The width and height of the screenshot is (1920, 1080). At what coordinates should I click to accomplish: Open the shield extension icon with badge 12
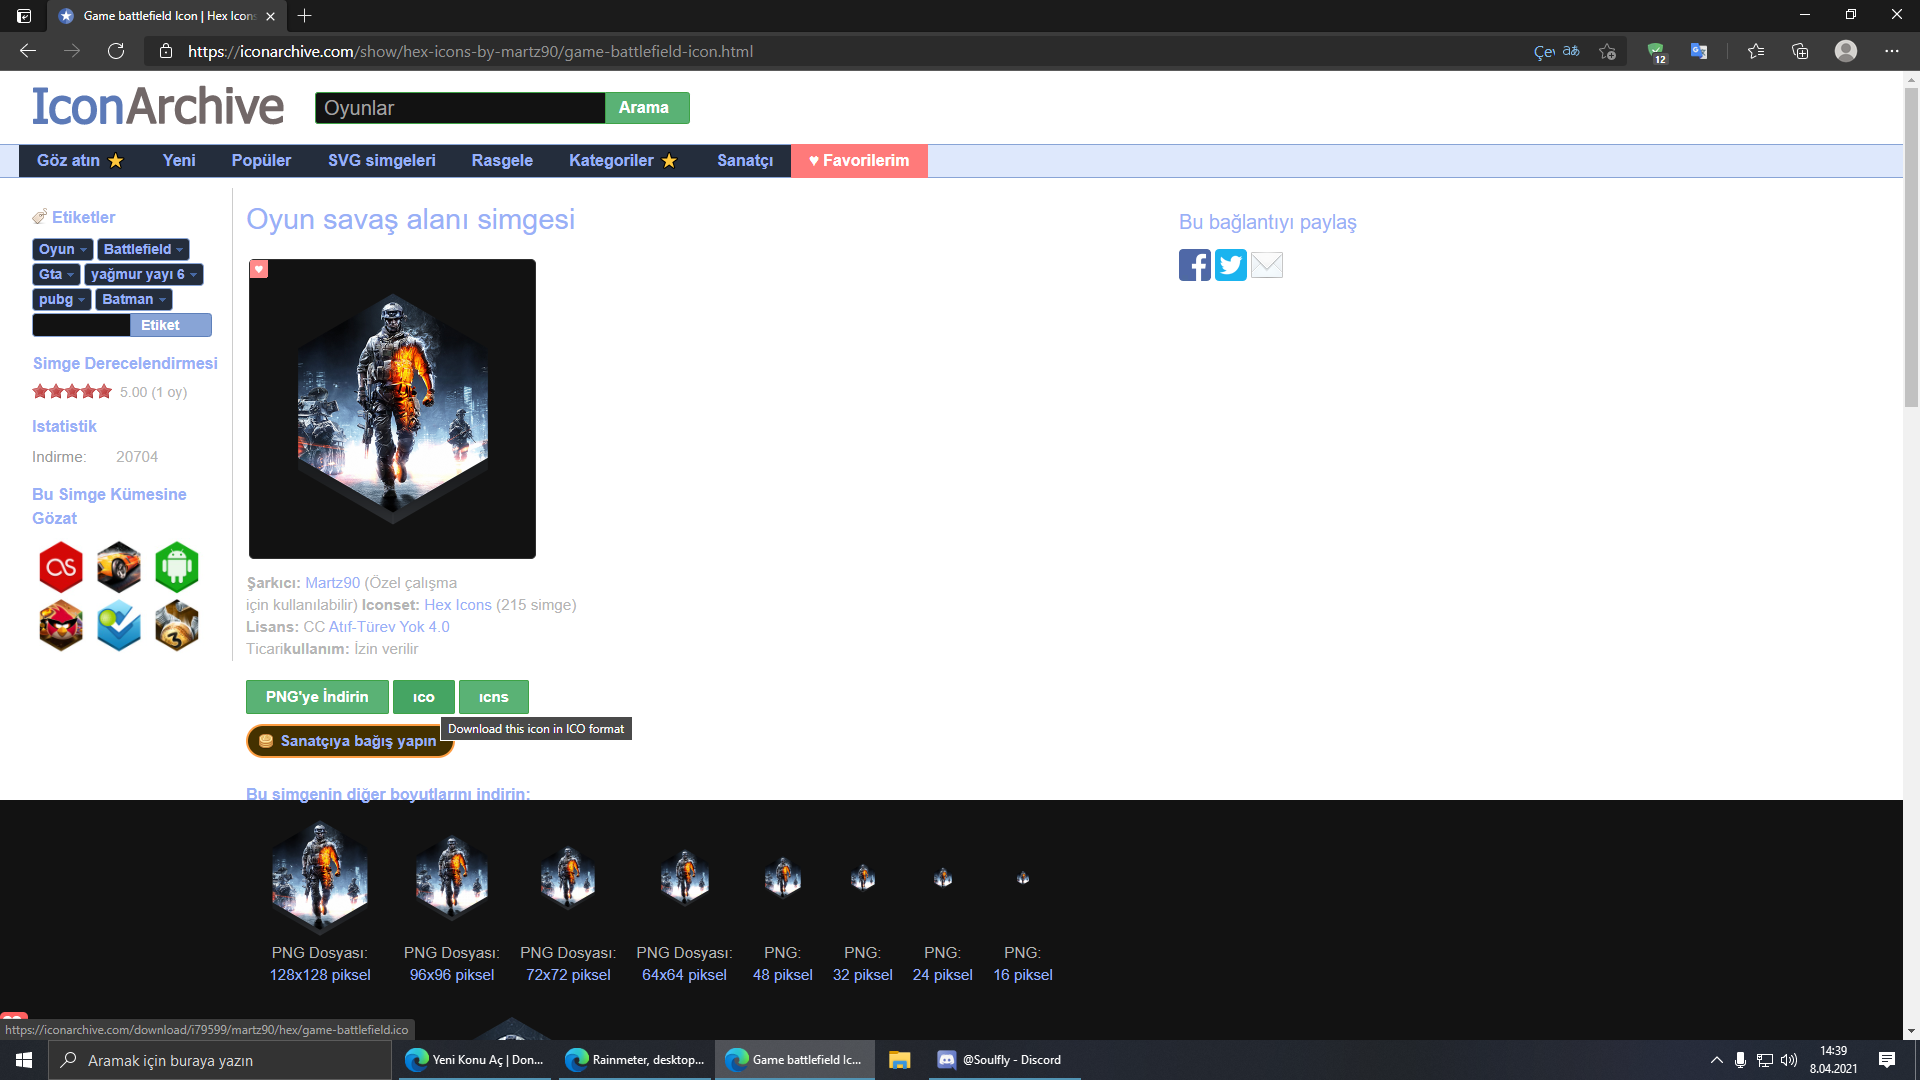pyautogui.click(x=1656, y=52)
